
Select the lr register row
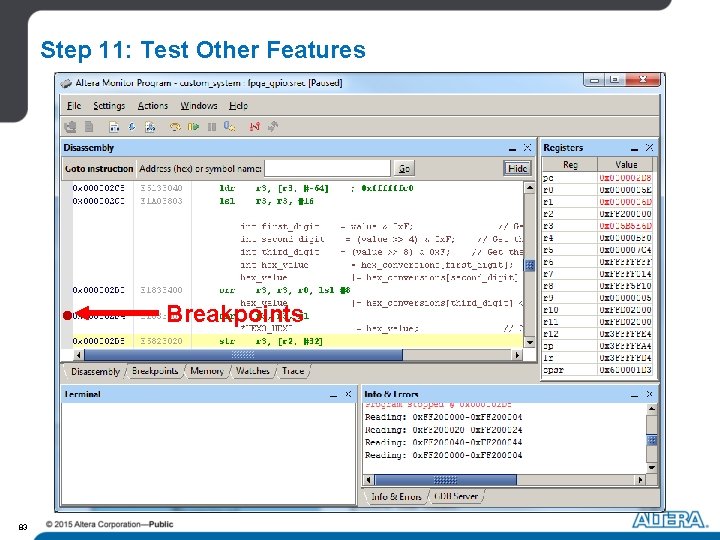pyautogui.click(x=597, y=358)
